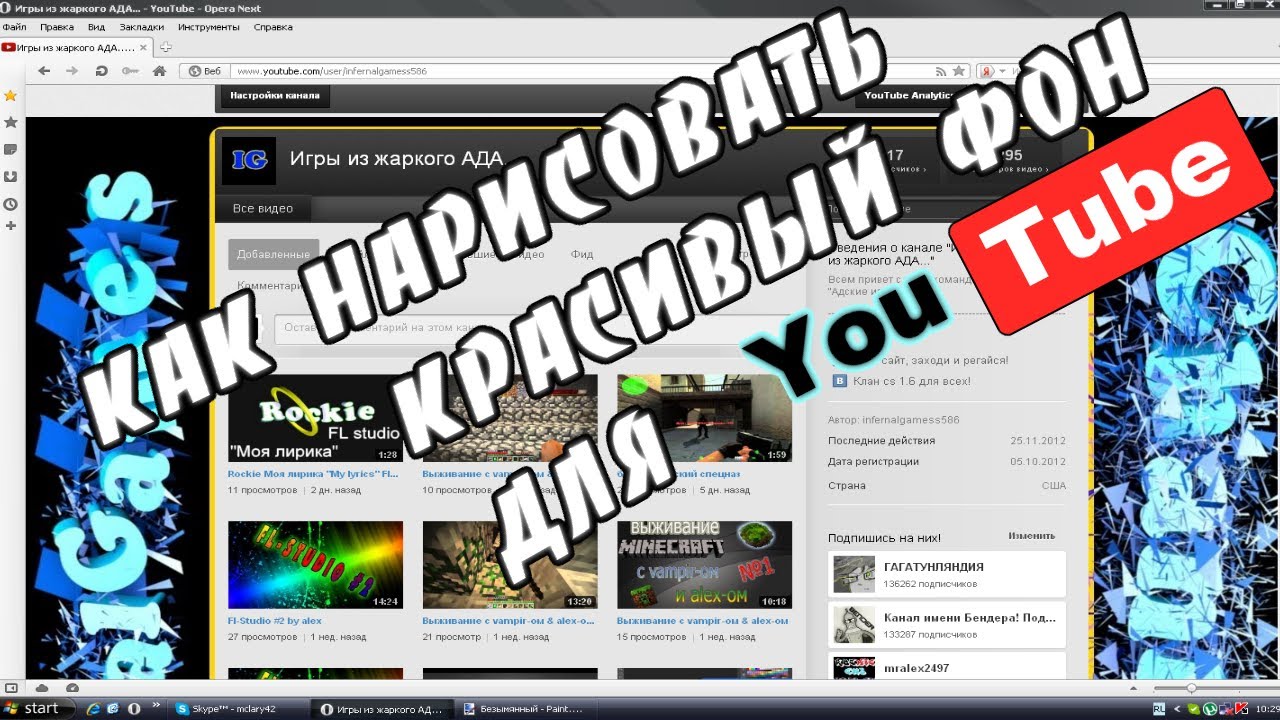This screenshot has width=1280, height=720.
Task: Open the Настройки канала button
Action: tap(275, 96)
